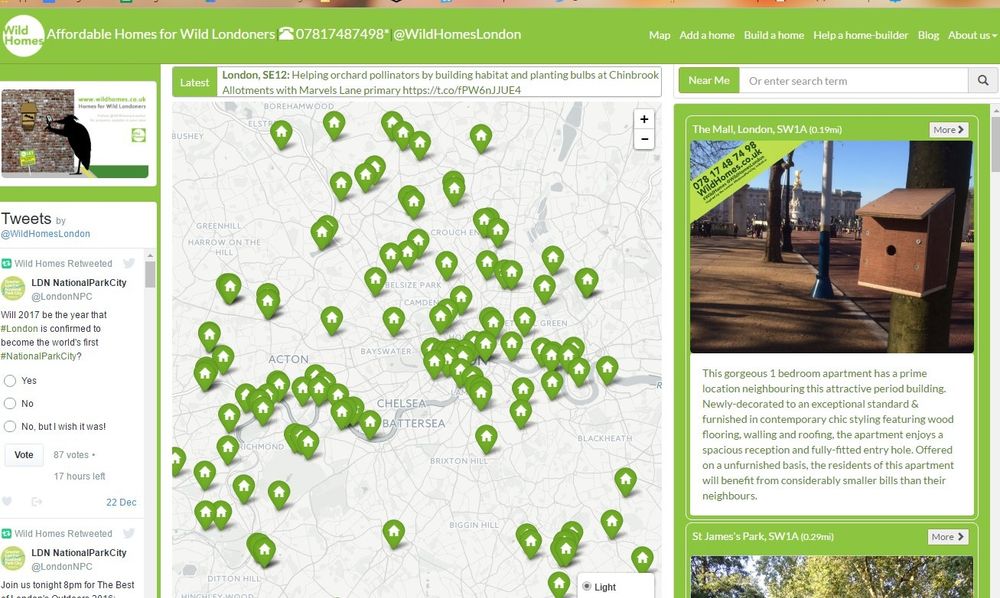
Task: Click the Latest news ticker text
Action: [x=440, y=82]
